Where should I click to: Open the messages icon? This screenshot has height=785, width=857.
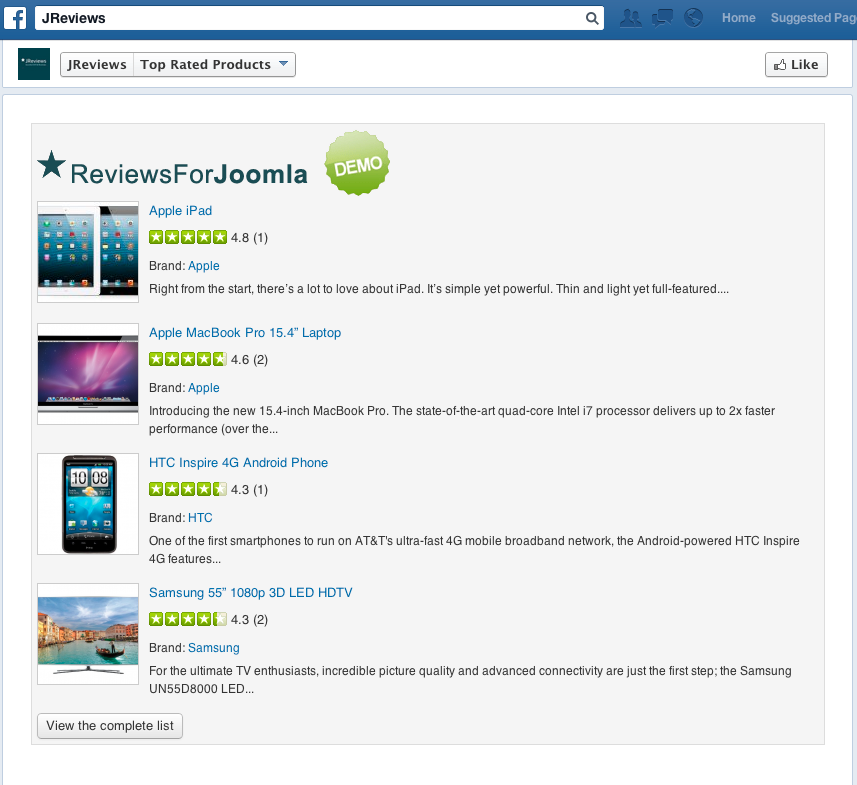pos(662,18)
